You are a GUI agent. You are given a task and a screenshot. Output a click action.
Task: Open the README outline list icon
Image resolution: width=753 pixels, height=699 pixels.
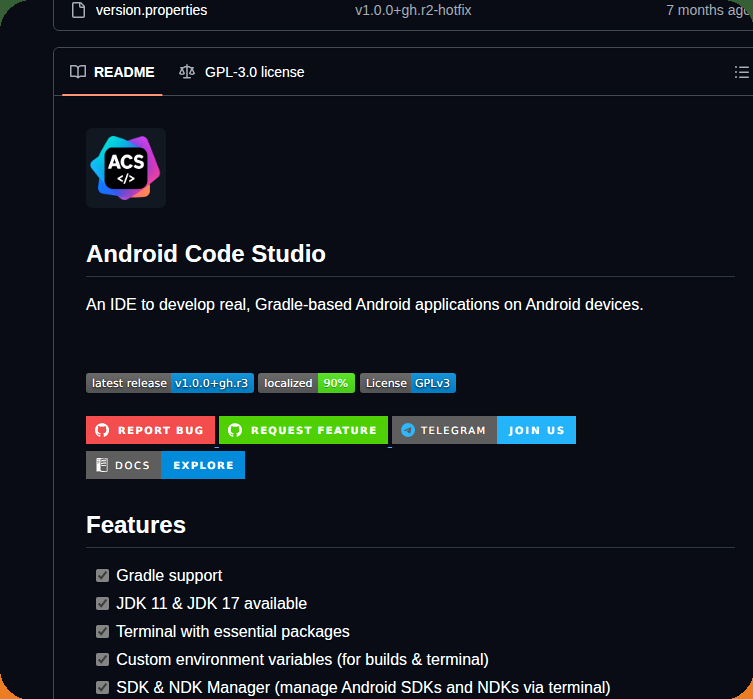click(x=741, y=72)
